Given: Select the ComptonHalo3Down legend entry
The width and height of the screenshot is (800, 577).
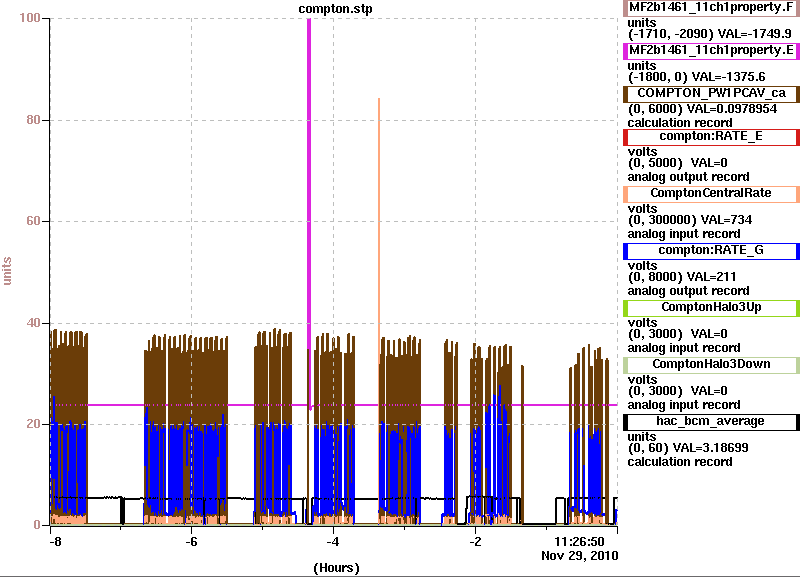Looking at the screenshot, I should (711, 364).
